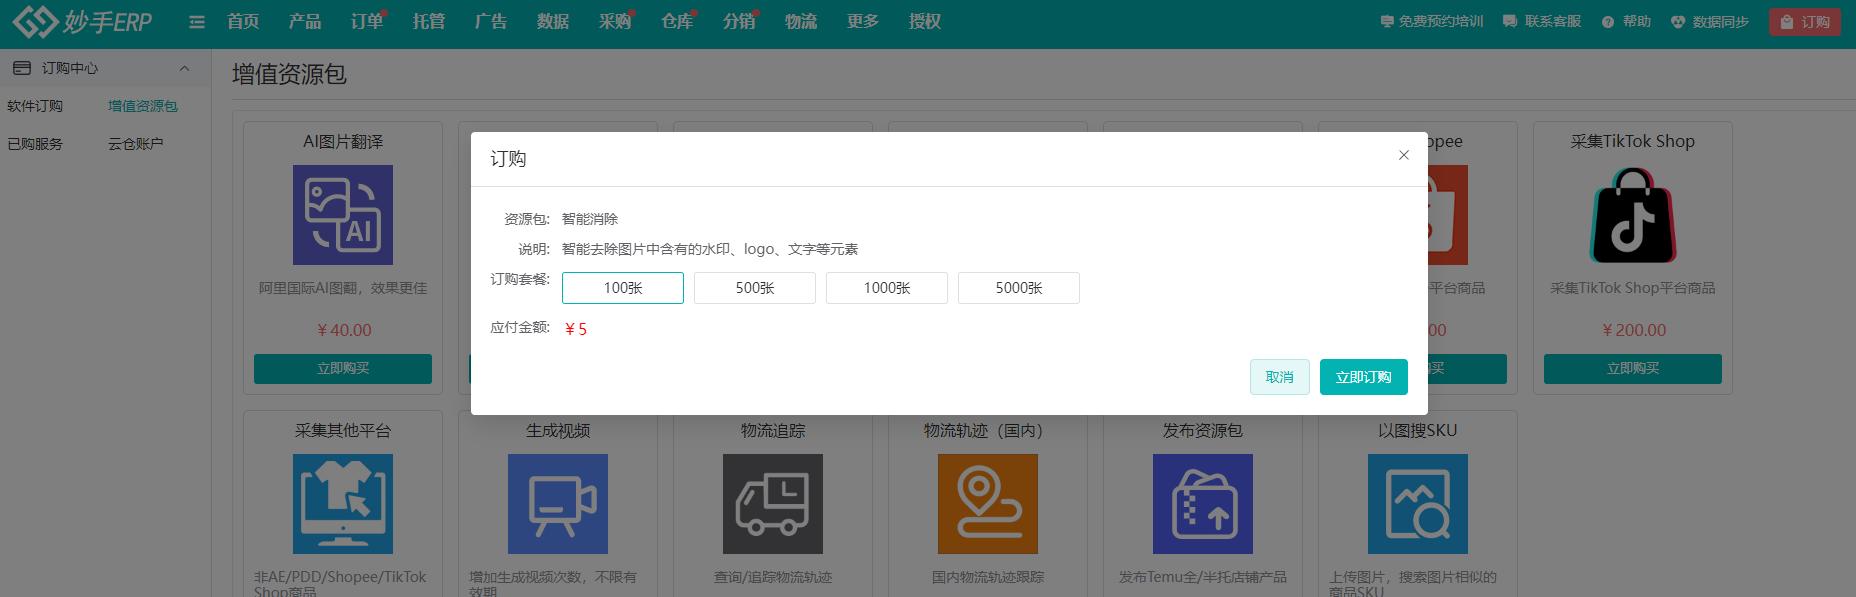Close the 订购 dialog with X
Viewport: 1856px width, 597px height.
(x=1404, y=155)
